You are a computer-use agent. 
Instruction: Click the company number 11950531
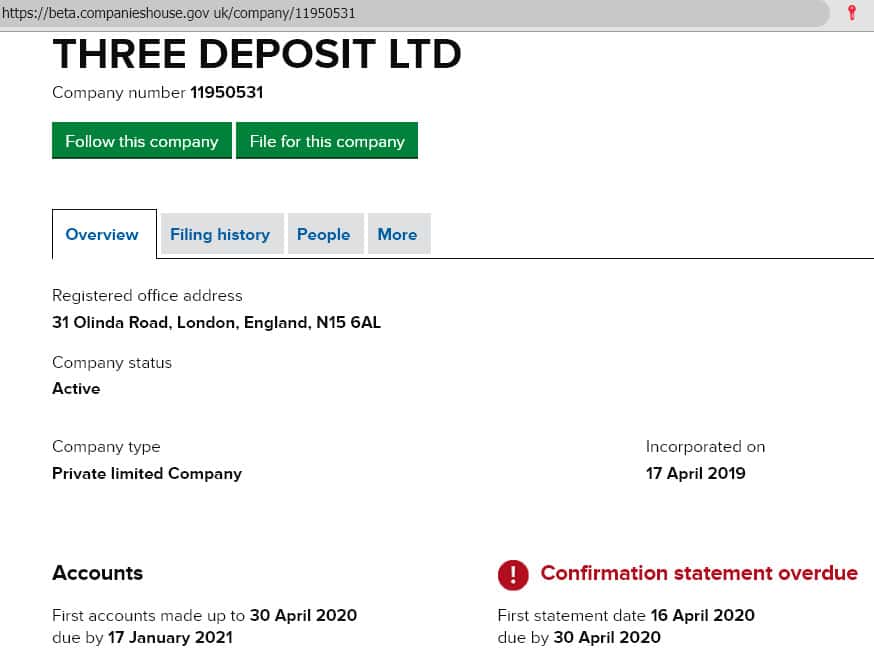pos(226,93)
